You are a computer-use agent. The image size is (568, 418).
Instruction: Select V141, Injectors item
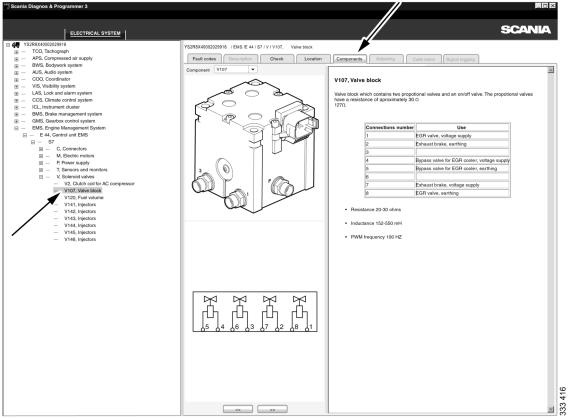[80, 205]
